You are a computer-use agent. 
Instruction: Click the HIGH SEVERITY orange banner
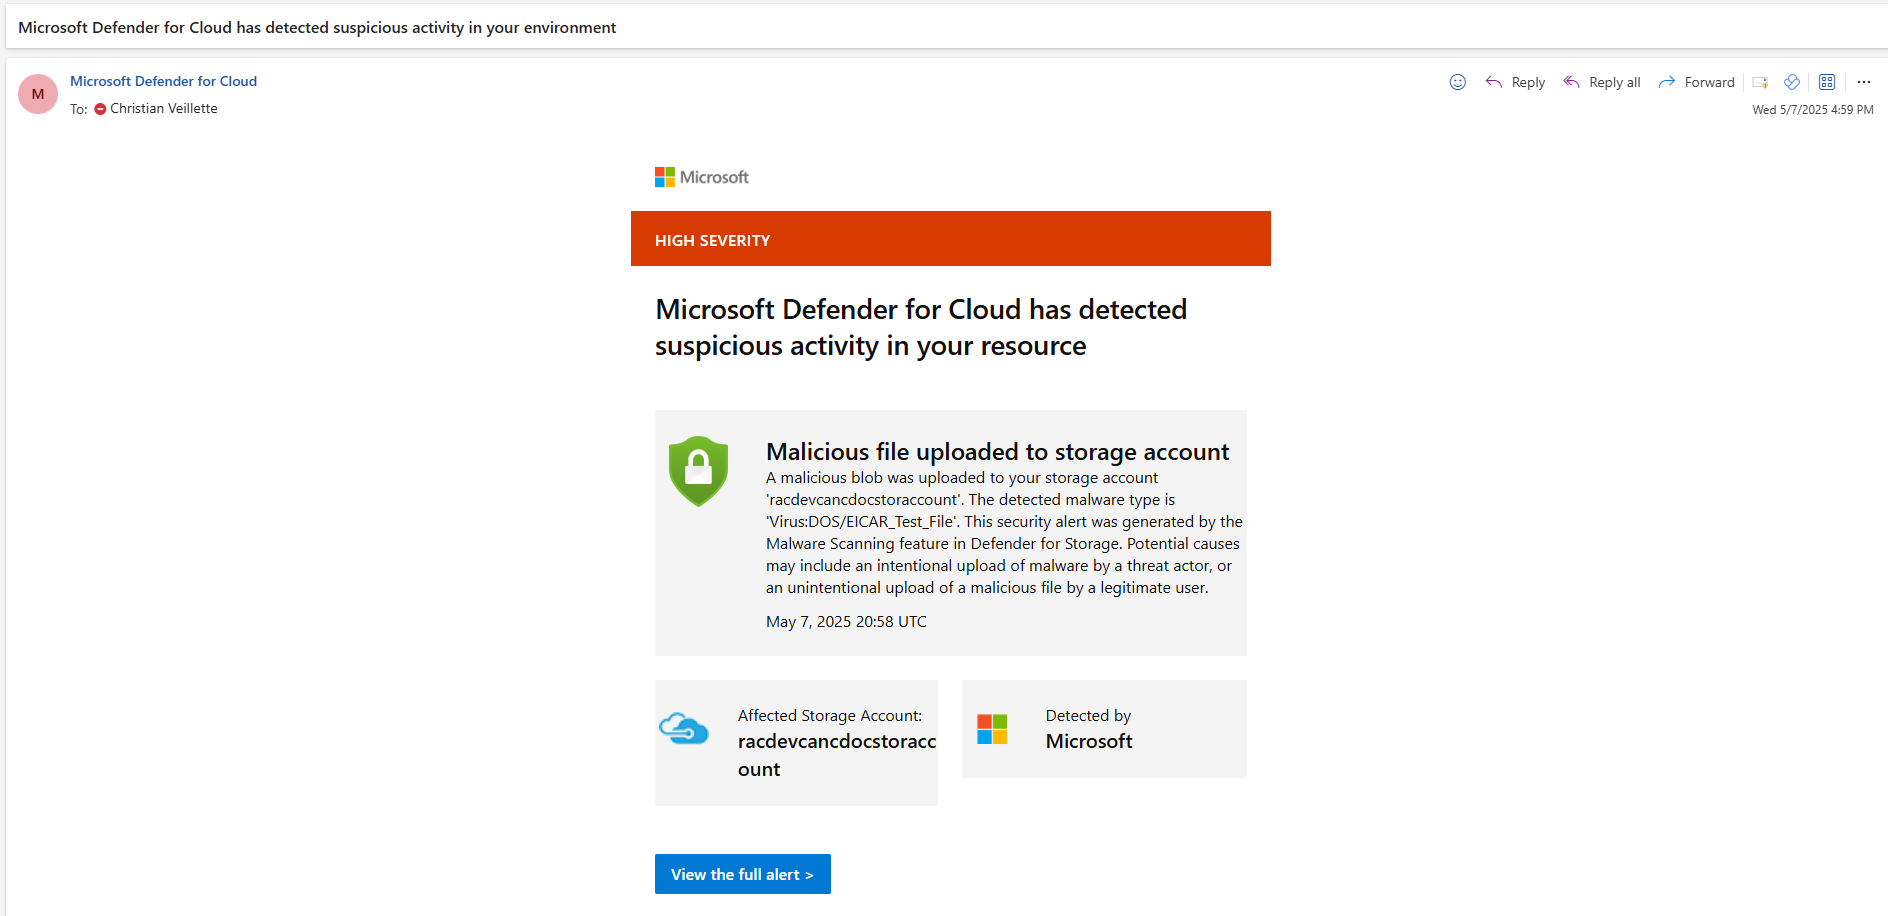tap(951, 238)
